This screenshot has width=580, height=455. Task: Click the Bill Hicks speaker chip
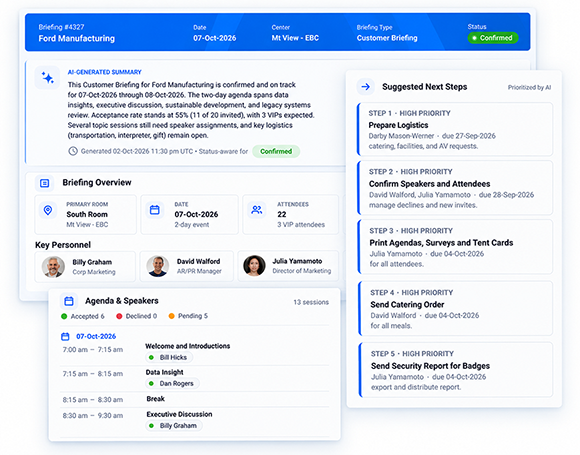pyautogui.click(x=169, y=357)
